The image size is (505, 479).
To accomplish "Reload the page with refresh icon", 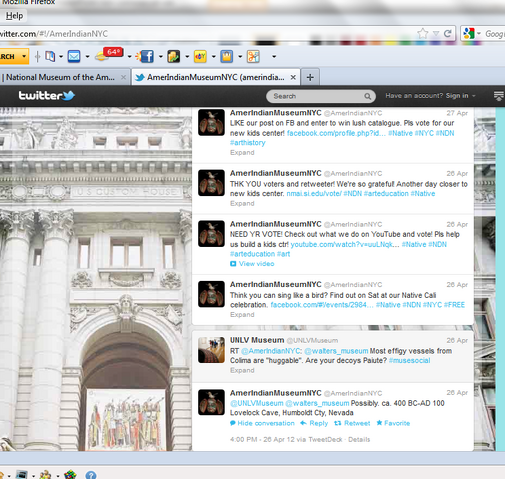I will (x=448, y=33).
